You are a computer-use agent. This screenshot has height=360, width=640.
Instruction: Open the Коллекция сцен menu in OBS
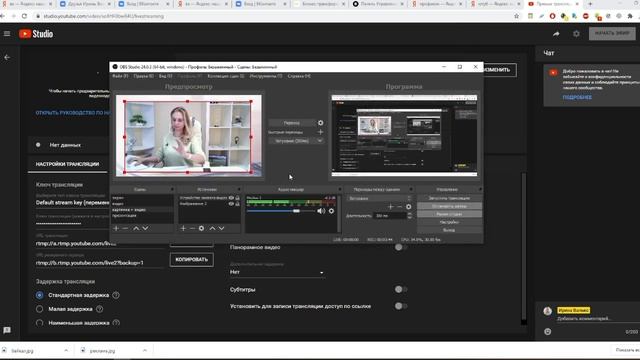tap(226, 76)
